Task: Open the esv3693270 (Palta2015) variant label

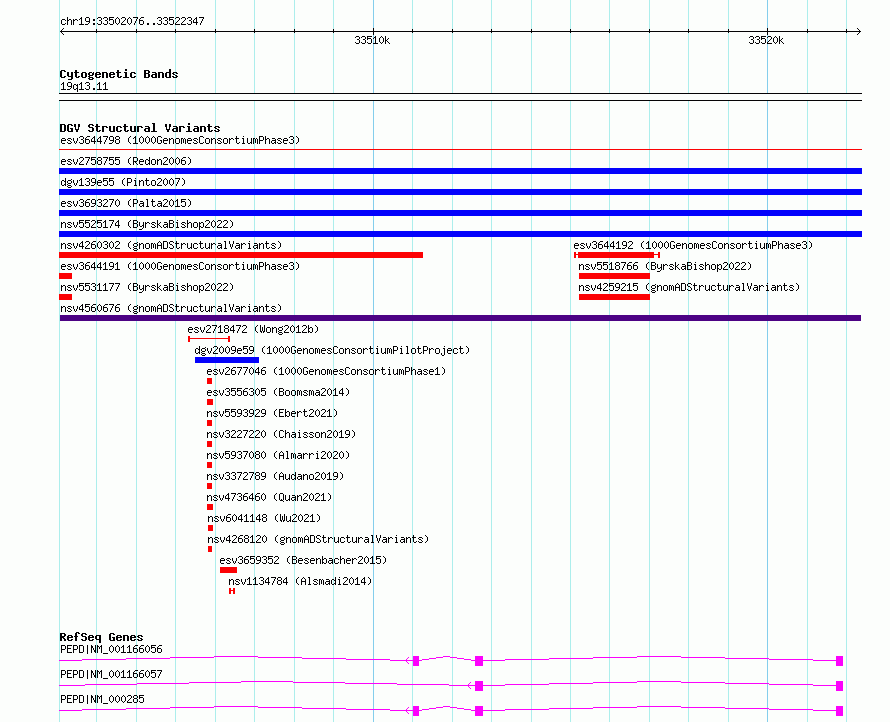Action: click(126, 203)
